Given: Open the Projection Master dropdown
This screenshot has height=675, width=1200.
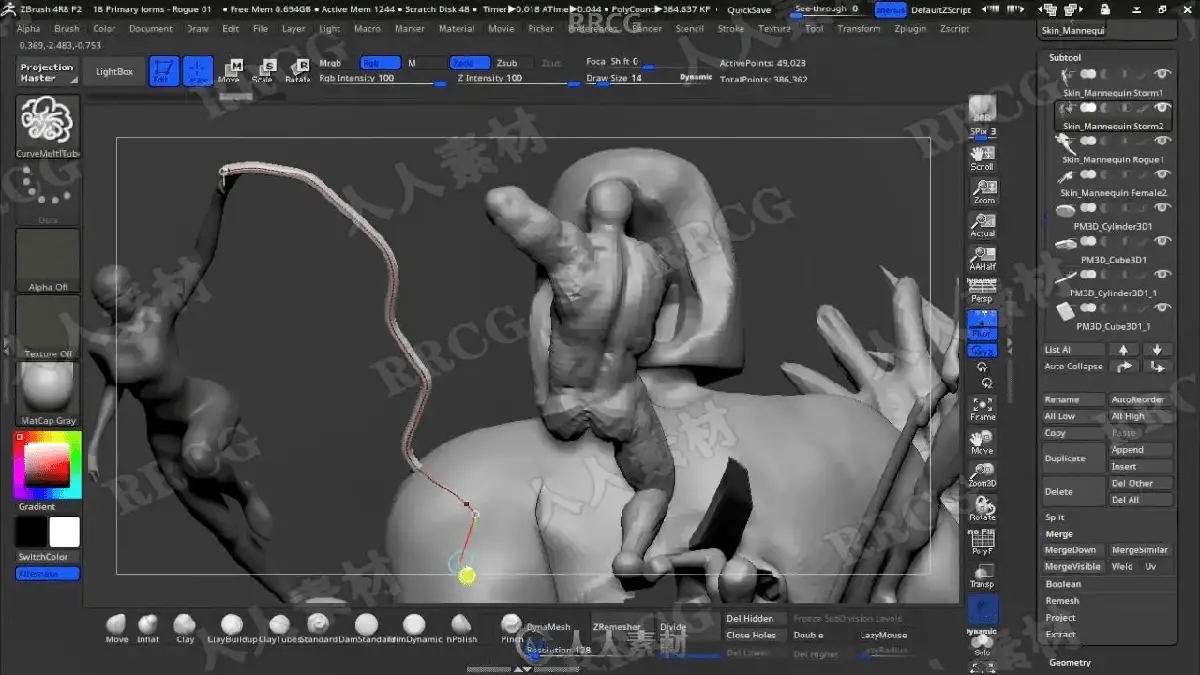Looking at the screenshot, I should [47, 73].
